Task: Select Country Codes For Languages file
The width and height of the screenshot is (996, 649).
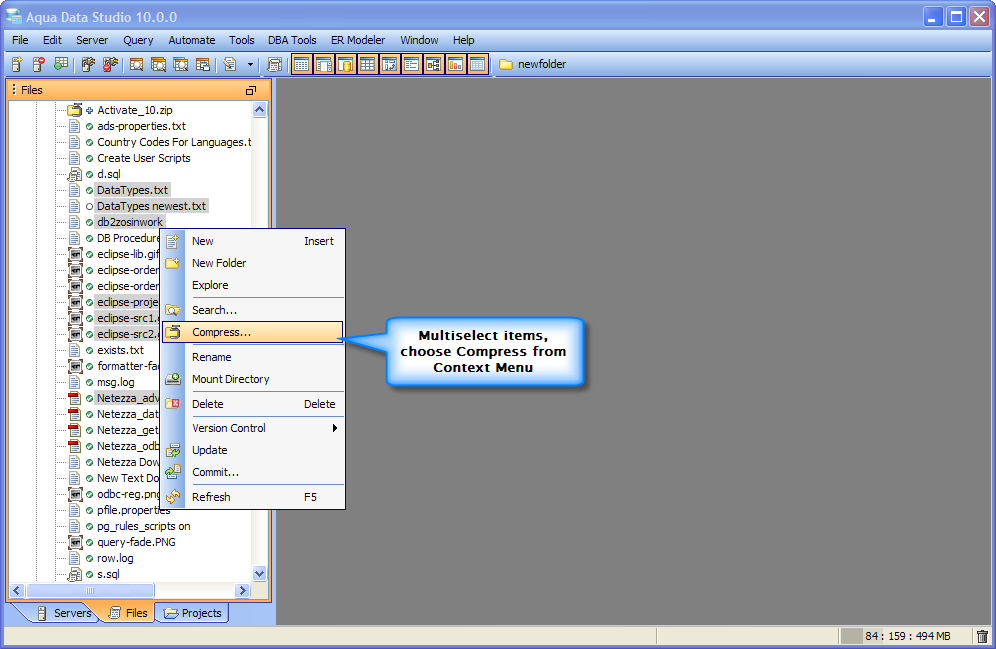Action: point(174,142)
